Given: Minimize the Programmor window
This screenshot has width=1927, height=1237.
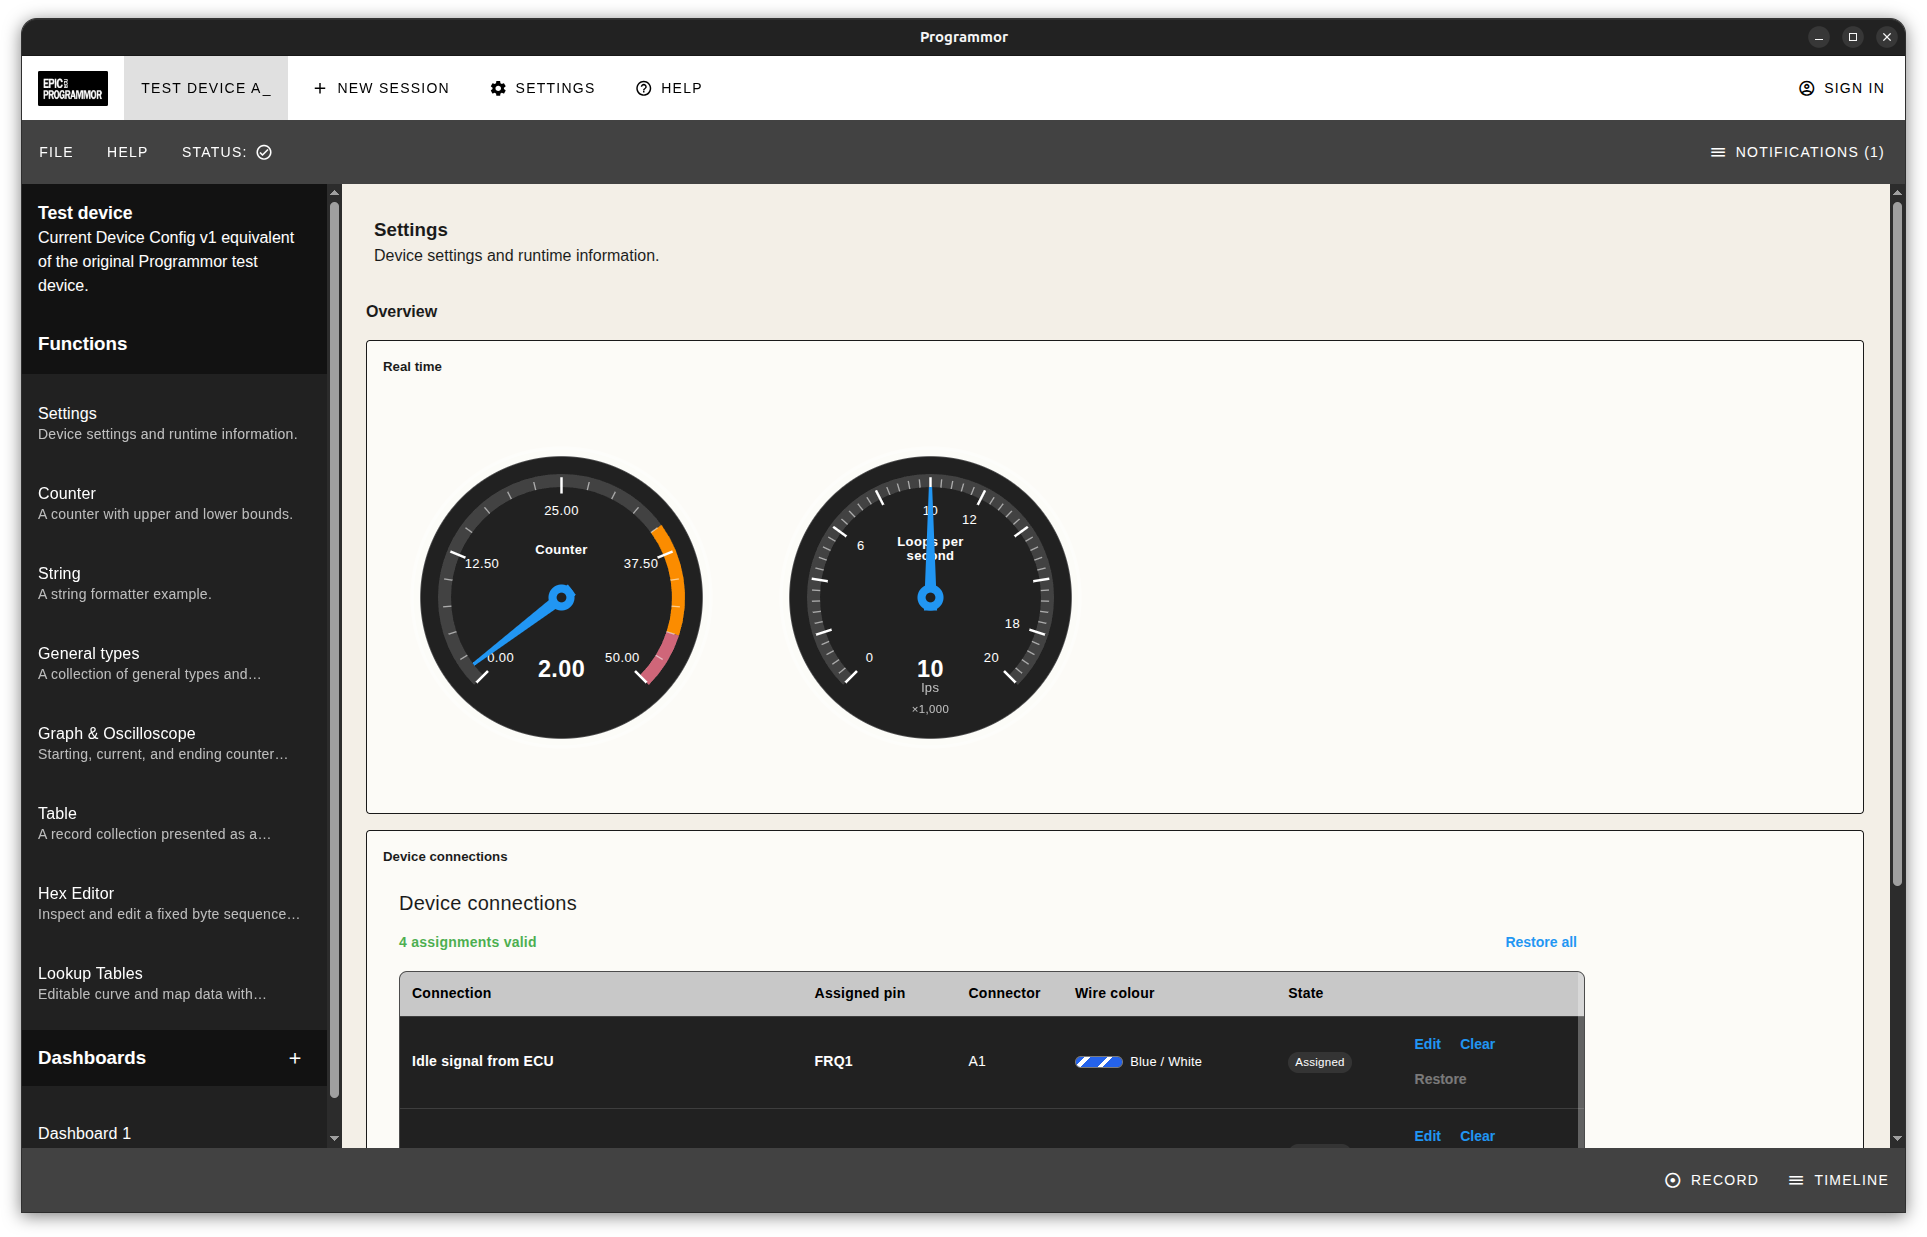Looking at the screenshot, I should click(x=1819, y=37).
